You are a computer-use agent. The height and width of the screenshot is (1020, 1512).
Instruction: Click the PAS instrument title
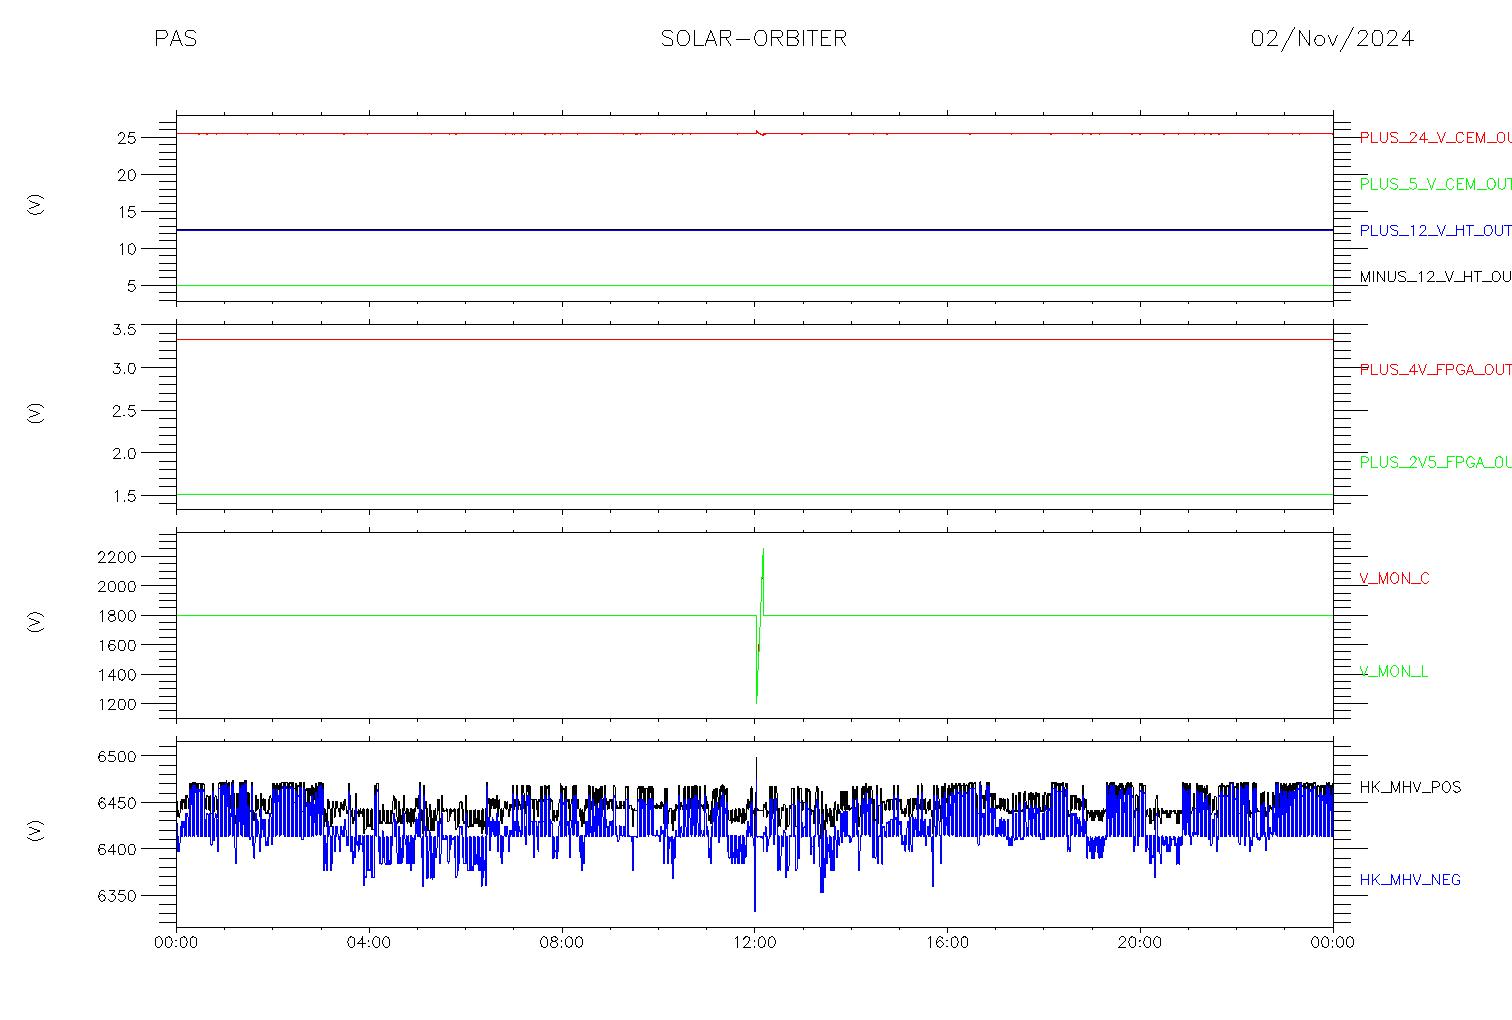pos(176,39)
